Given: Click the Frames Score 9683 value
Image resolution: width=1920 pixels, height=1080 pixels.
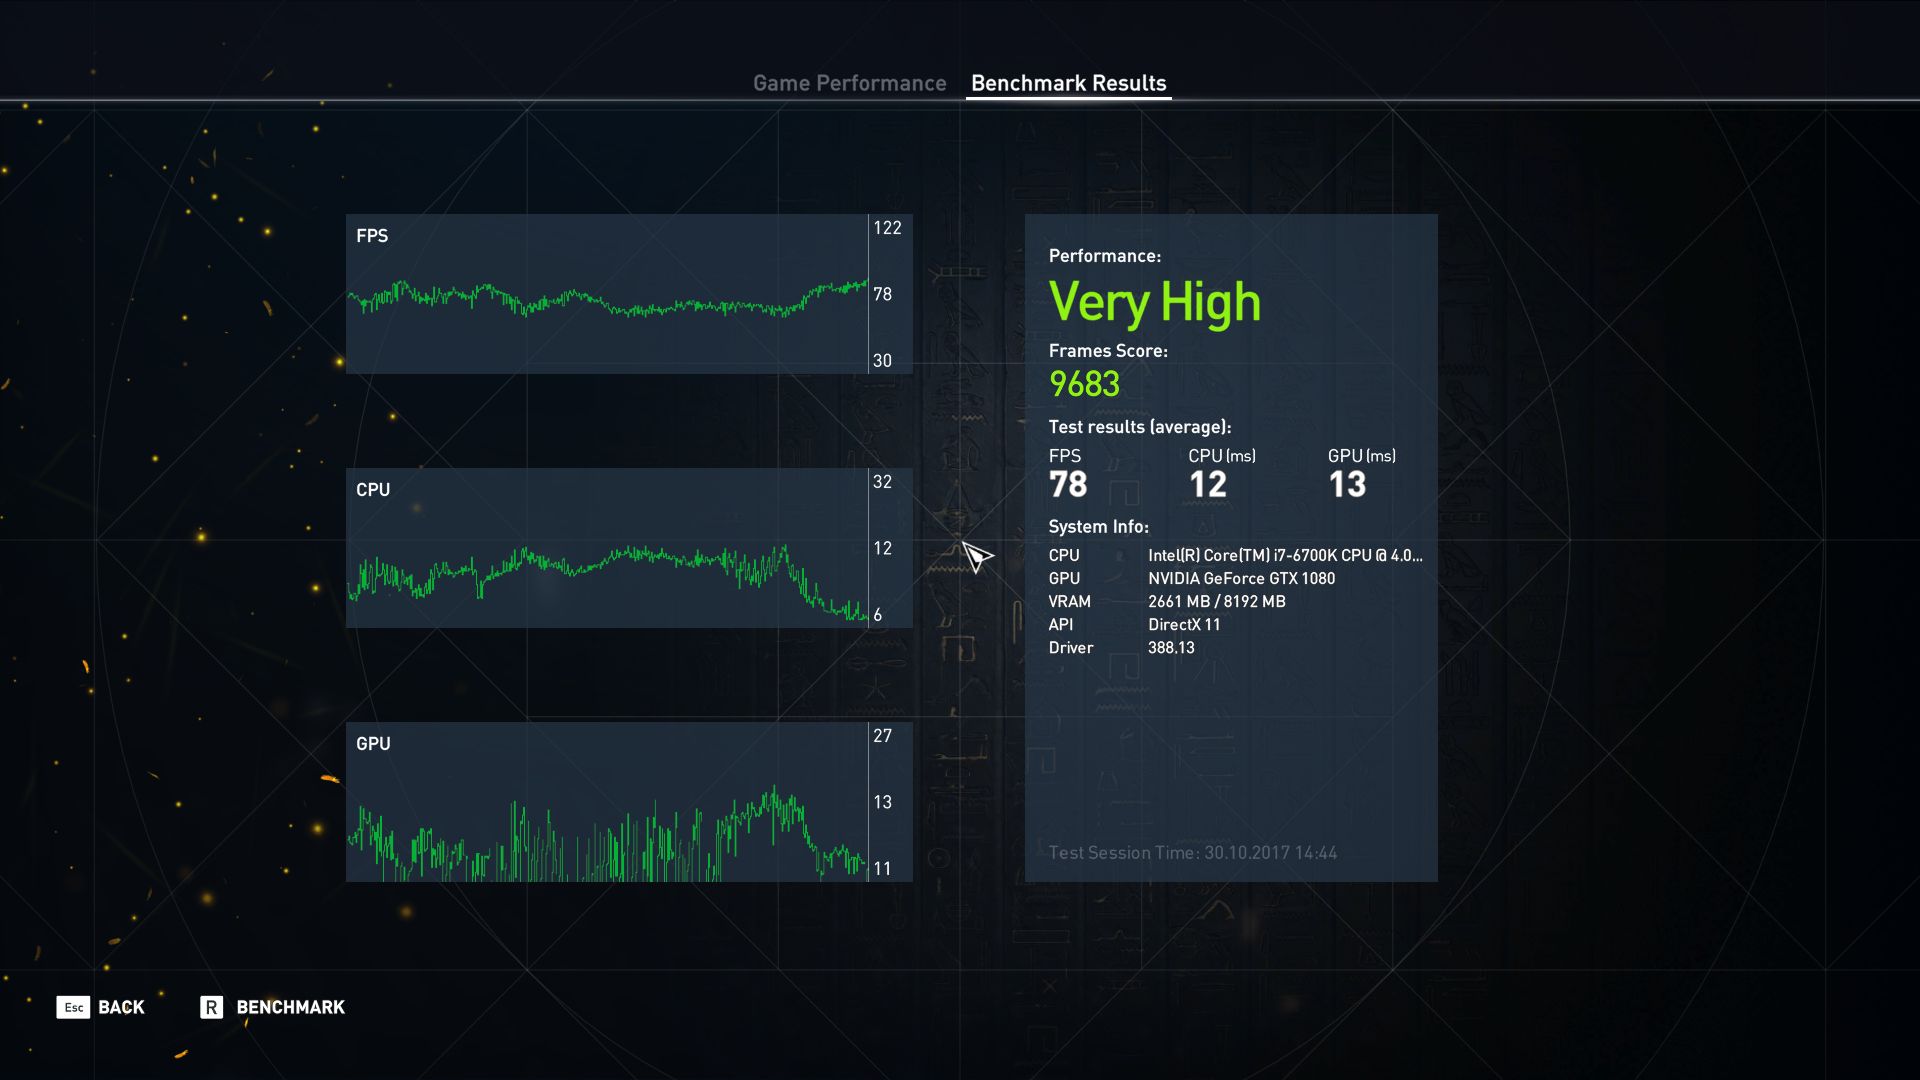Looking at the screenshot, I should click(1084, 384).
